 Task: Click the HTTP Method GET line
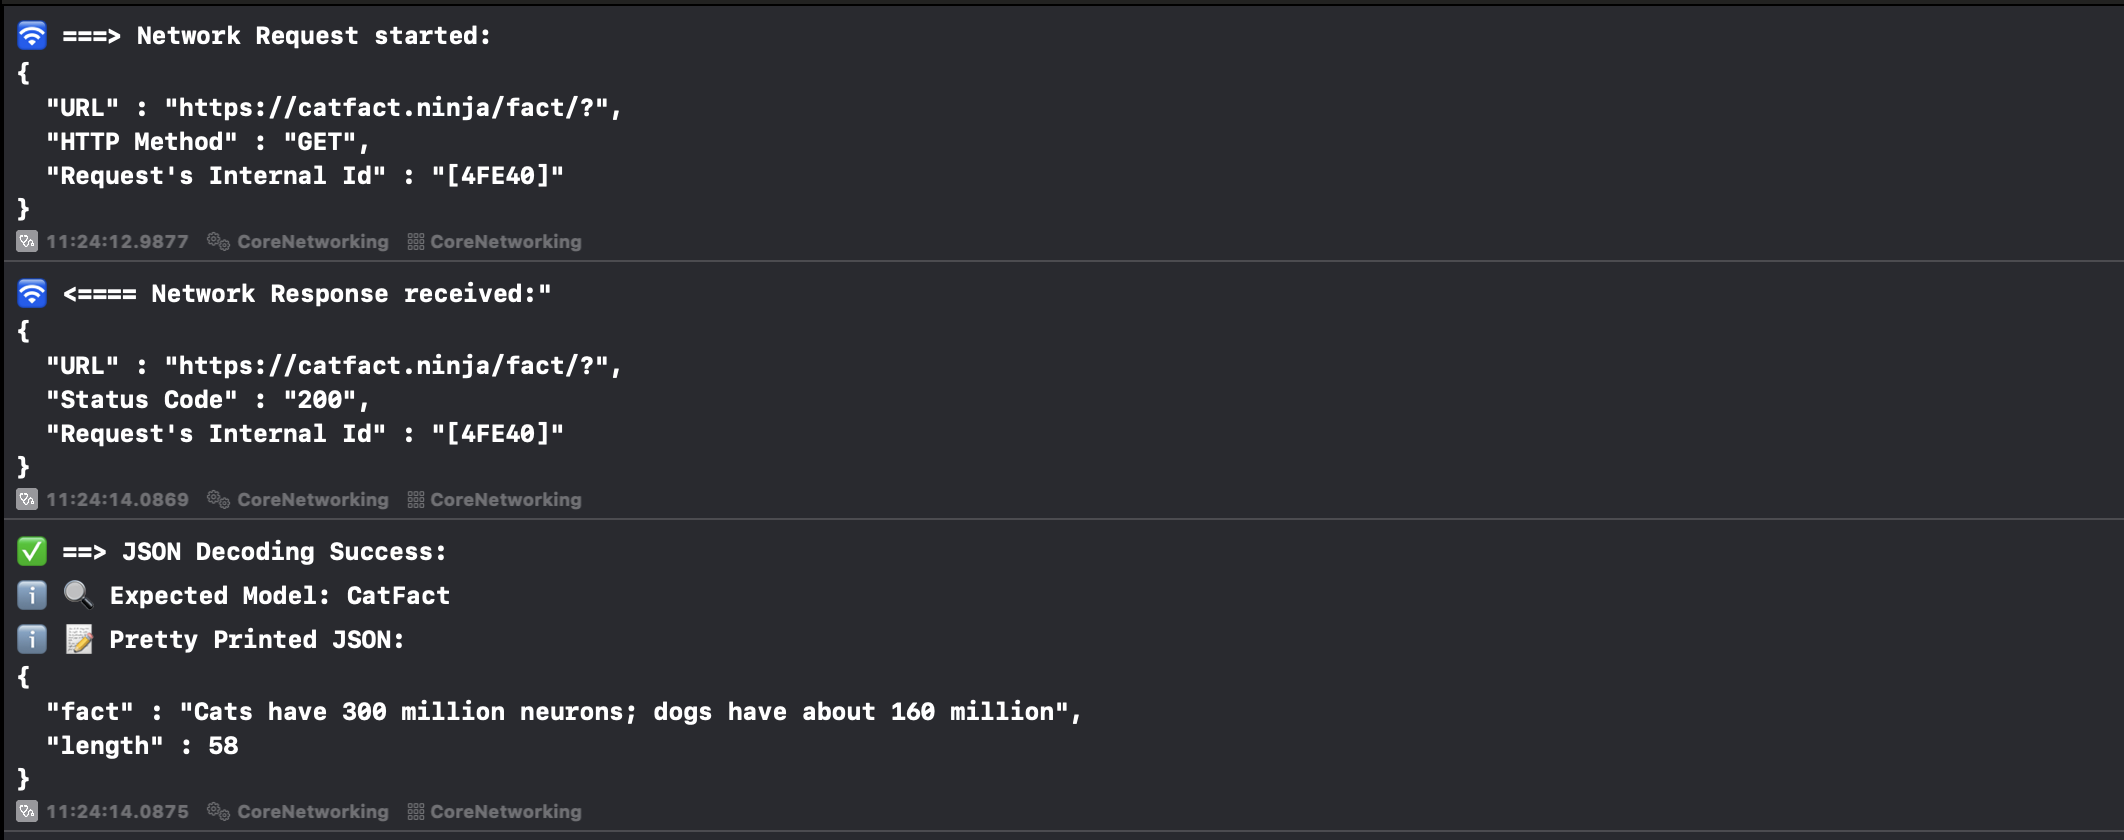208,142
